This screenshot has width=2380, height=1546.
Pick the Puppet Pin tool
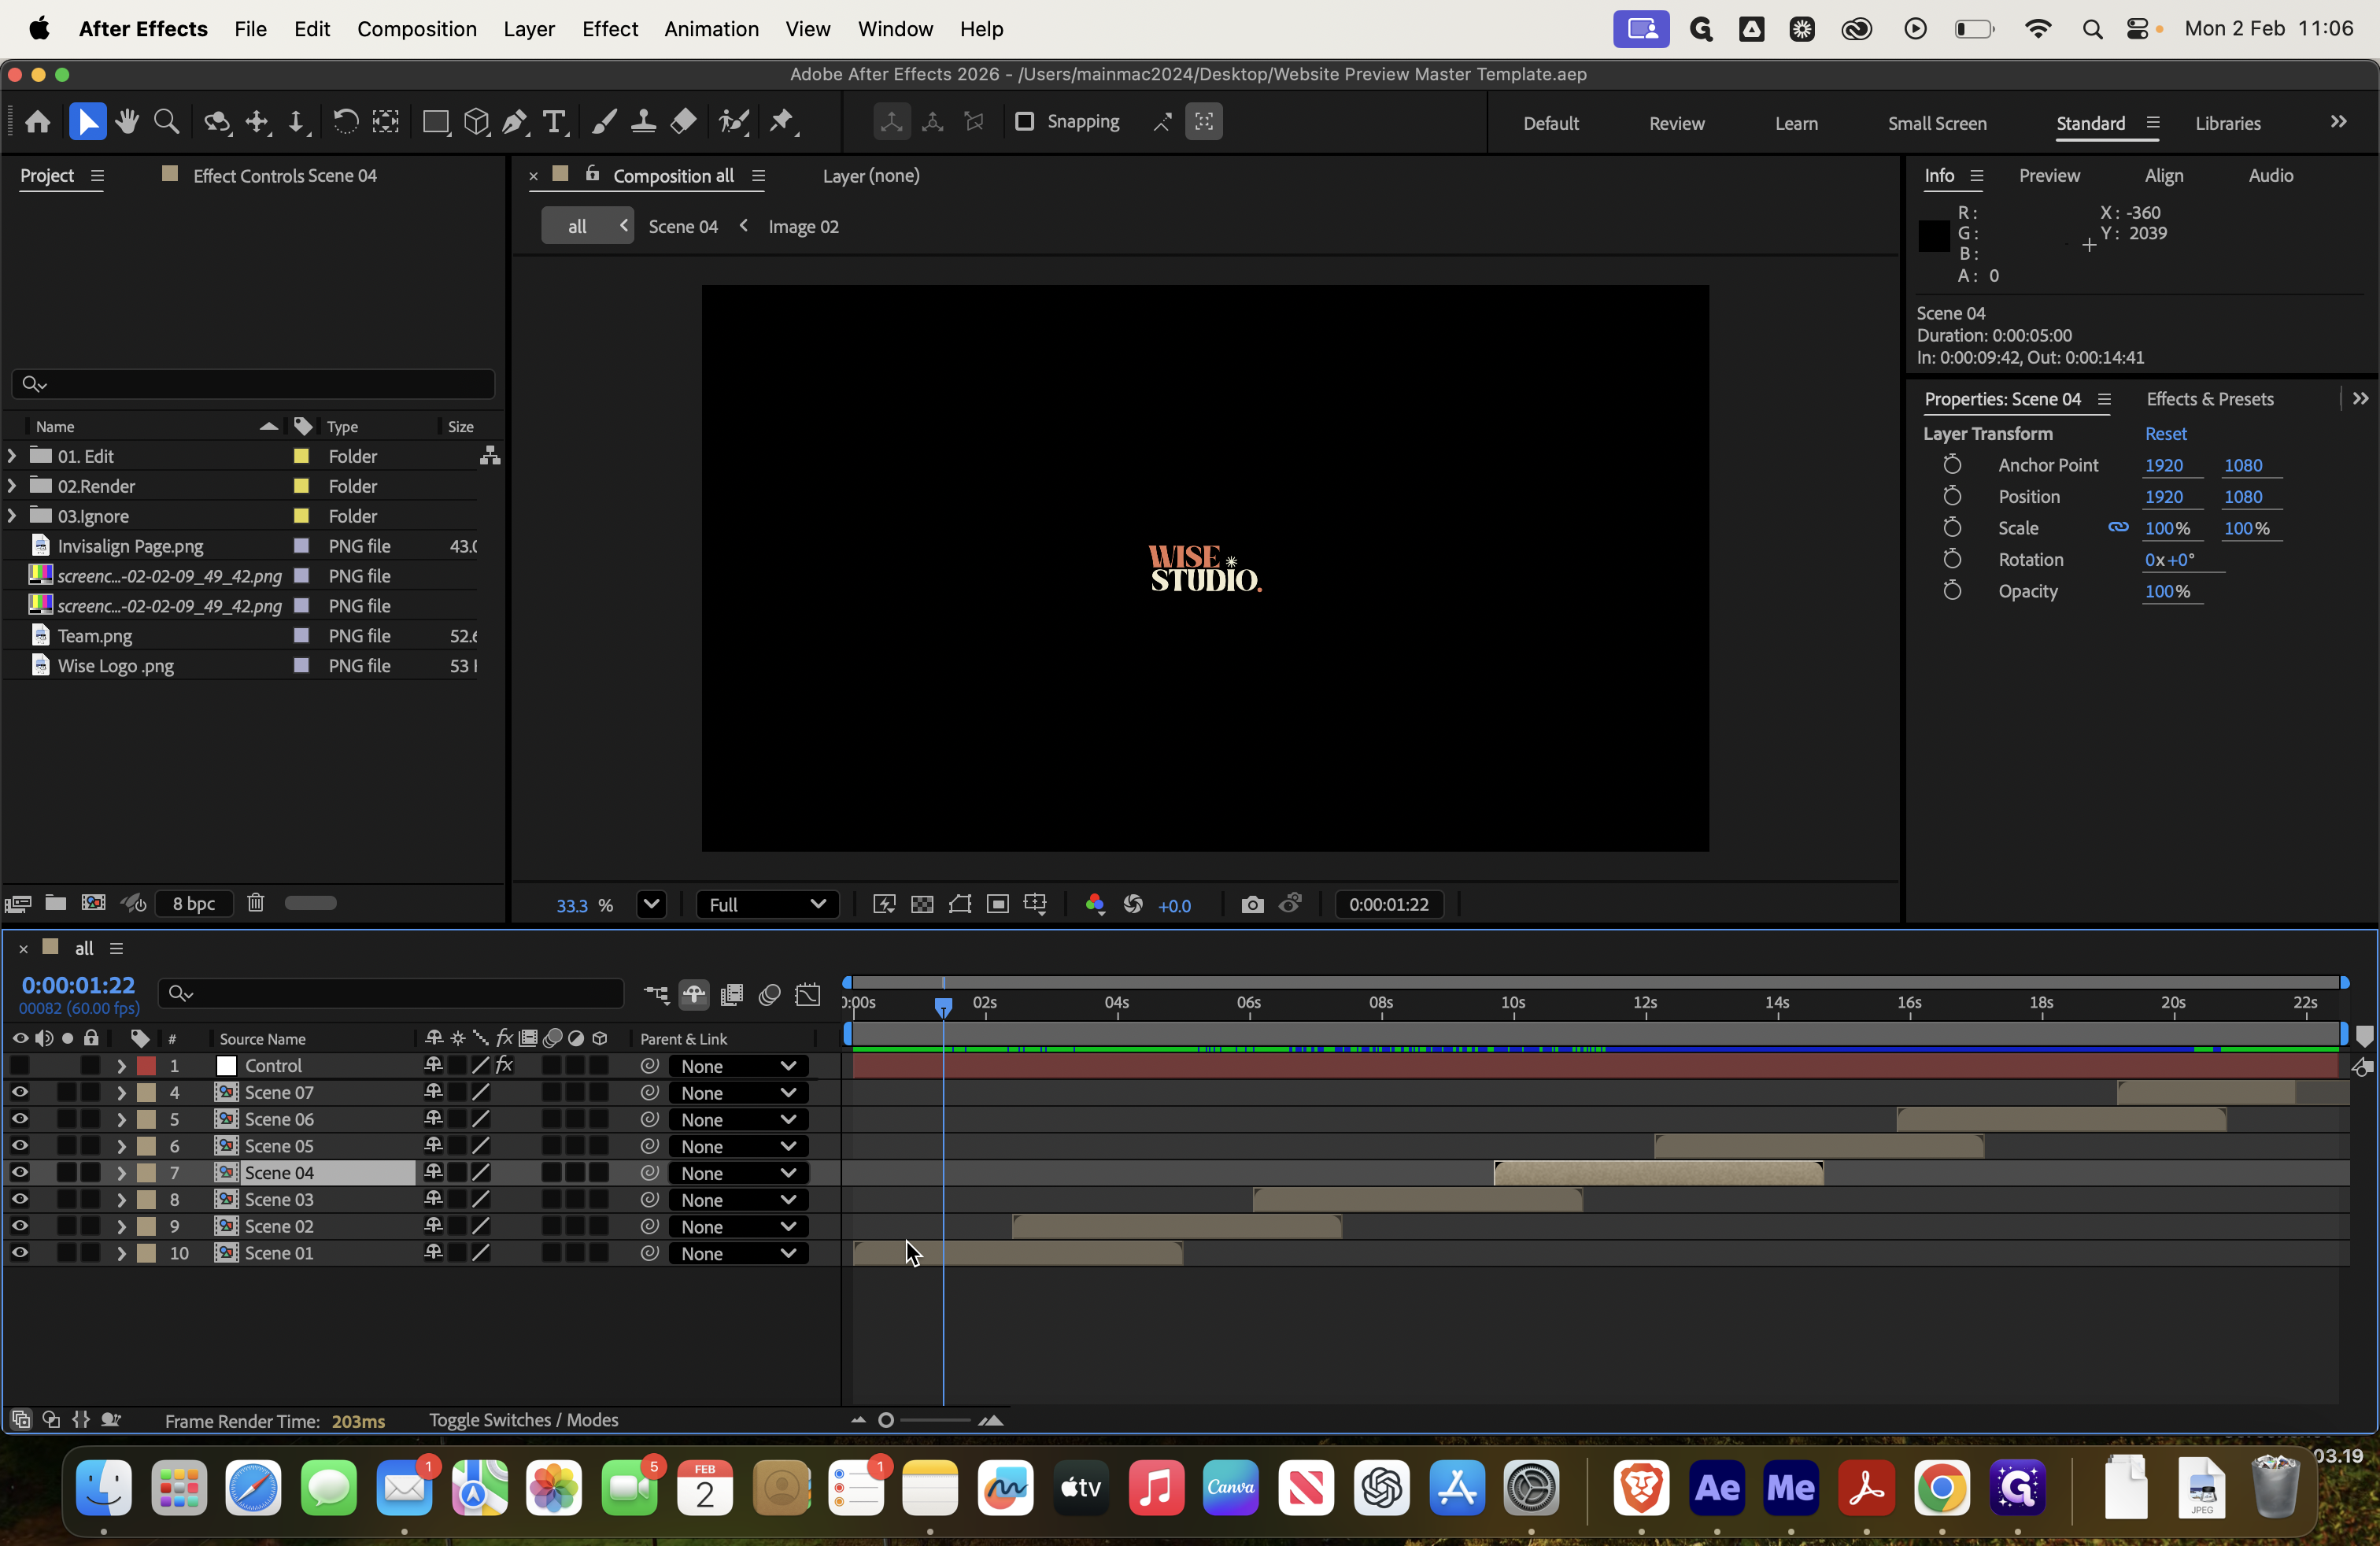click(782, 122)
